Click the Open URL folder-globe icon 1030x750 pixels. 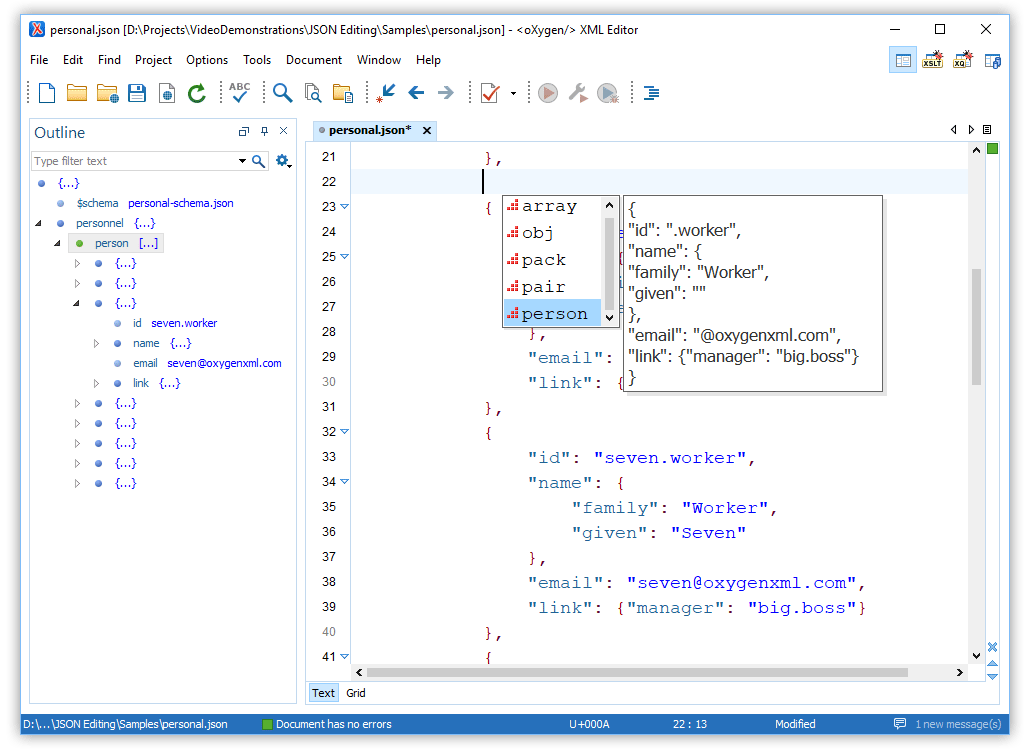coord(107,93)
